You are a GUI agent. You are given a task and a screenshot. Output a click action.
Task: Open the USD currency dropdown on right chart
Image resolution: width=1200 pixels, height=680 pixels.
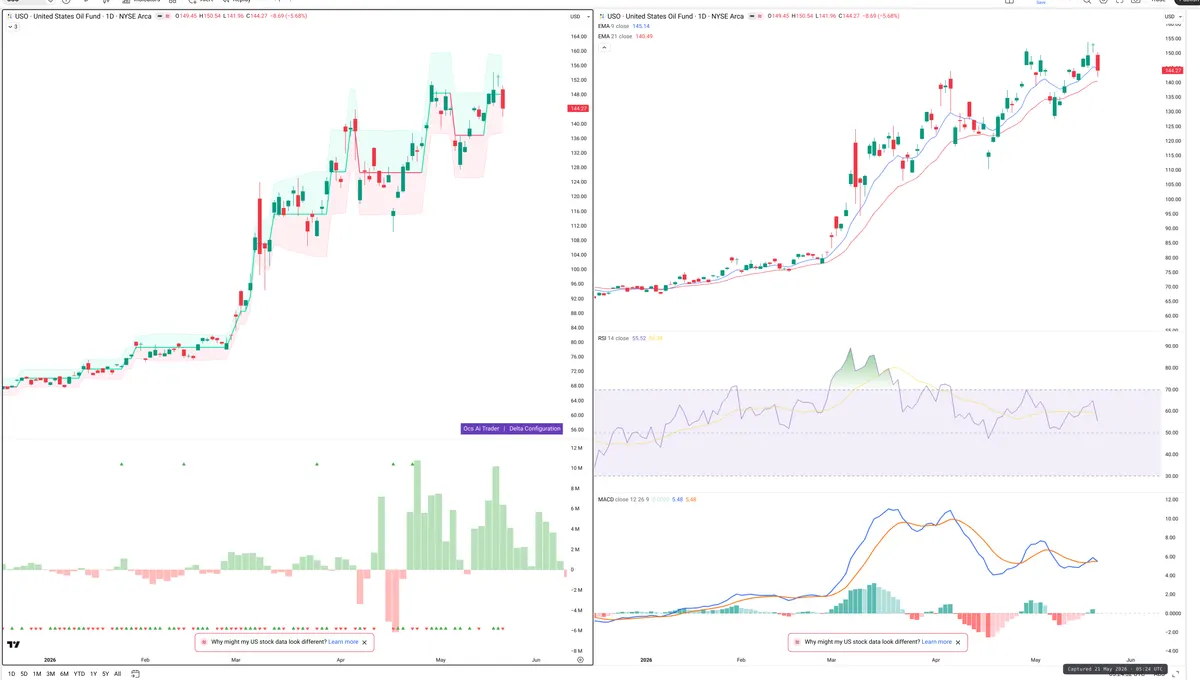pyautogui.click(x=1171, y=17)
